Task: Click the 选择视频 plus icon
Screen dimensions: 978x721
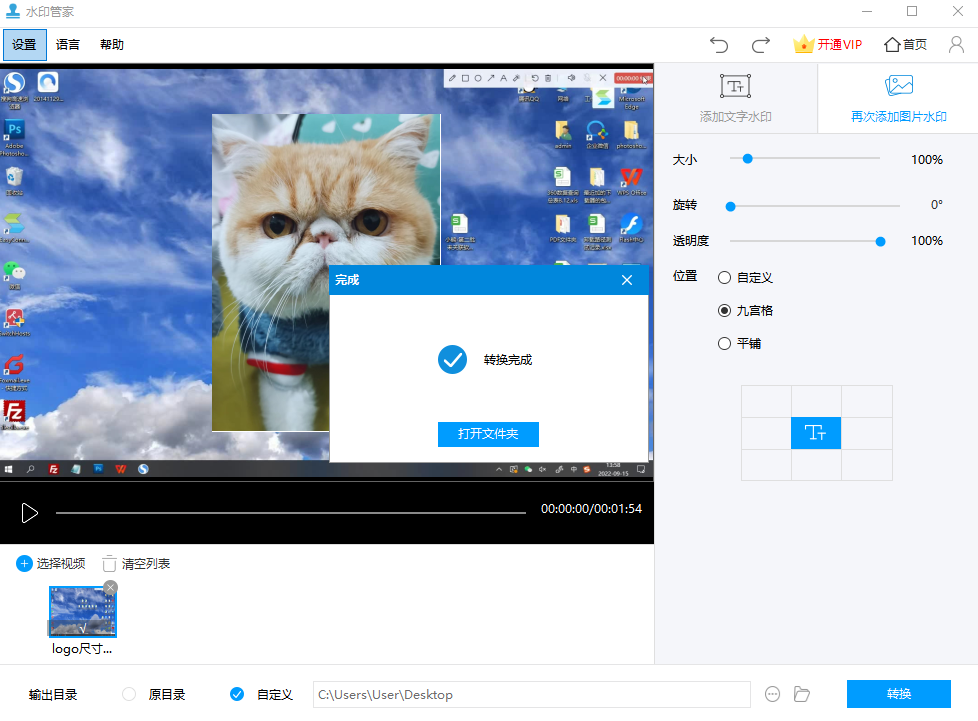Action: (x=24, y=564)
